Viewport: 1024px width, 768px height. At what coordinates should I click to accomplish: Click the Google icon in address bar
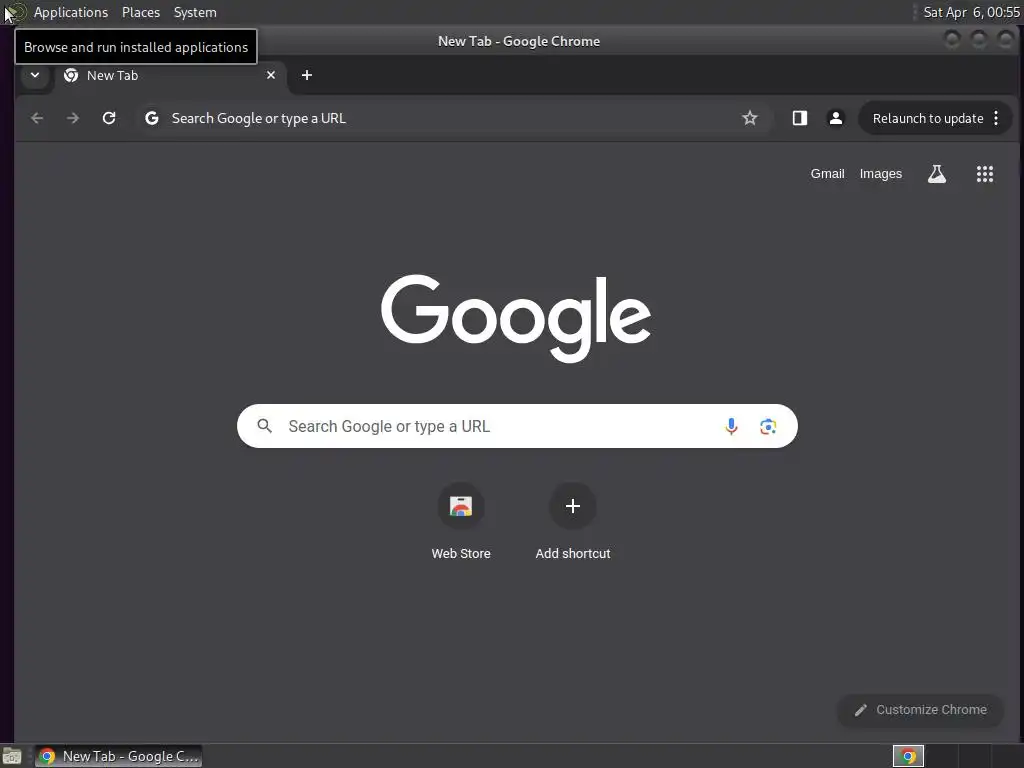pyautogui.click(x=152, y=118)
